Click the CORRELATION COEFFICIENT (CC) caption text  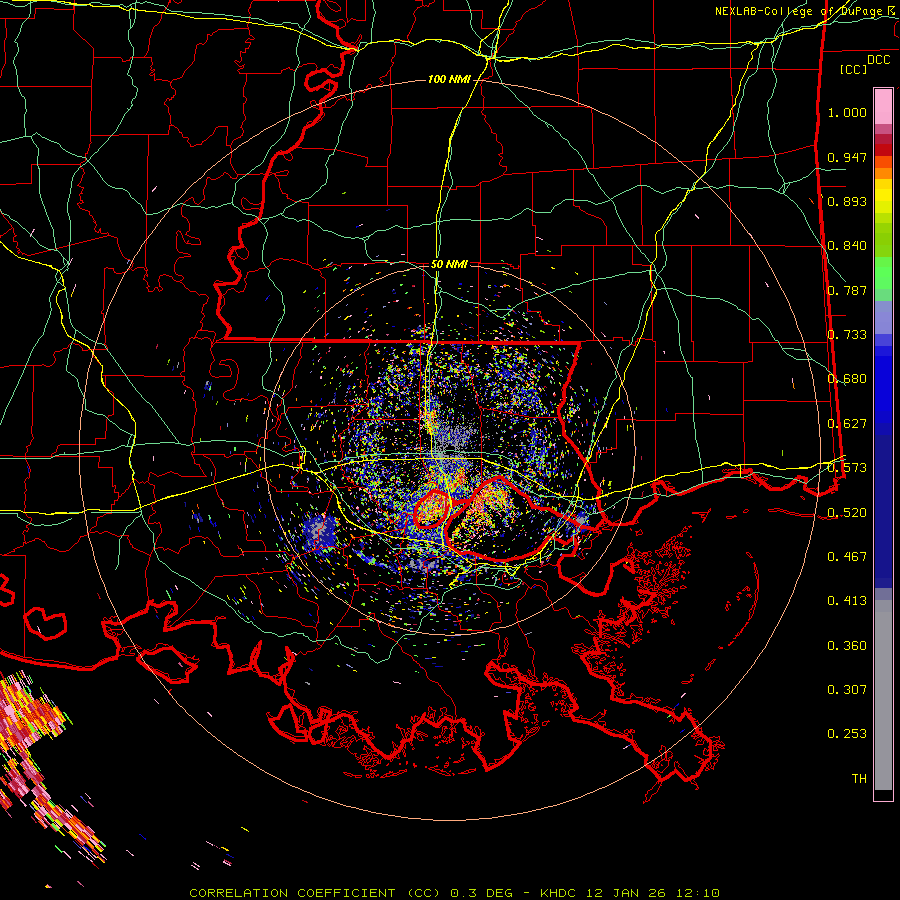(x=315, y=893)
